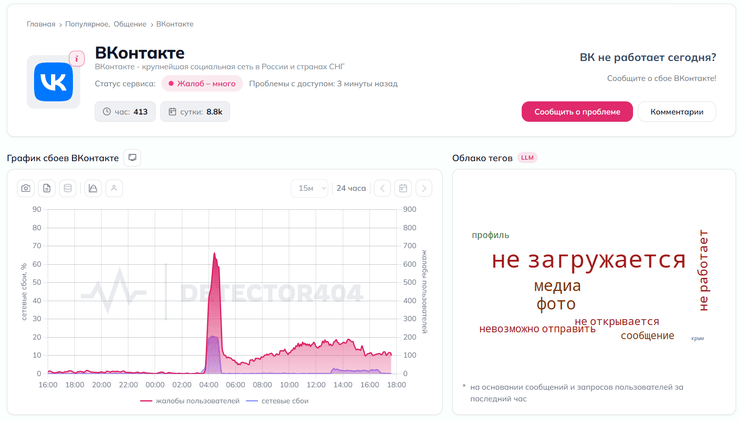The width and height of the screenshot is (740, 422).
Task: Click the calendar icon in daily counter
Action: coord(172,112)
